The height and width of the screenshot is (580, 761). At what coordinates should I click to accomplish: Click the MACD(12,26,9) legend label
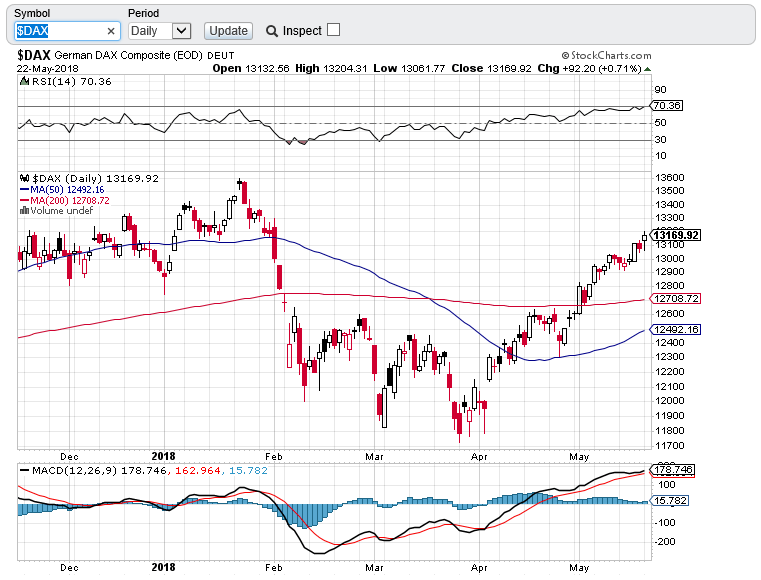click(74, 470)
